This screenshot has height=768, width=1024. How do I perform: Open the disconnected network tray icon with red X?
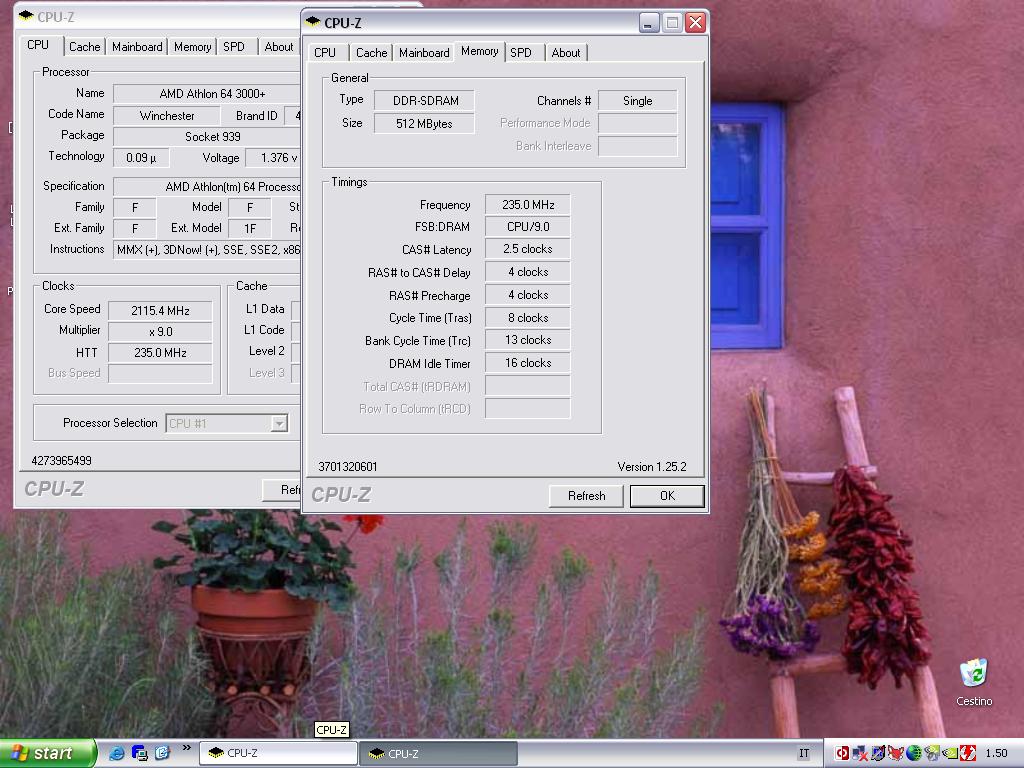point(859,753)
